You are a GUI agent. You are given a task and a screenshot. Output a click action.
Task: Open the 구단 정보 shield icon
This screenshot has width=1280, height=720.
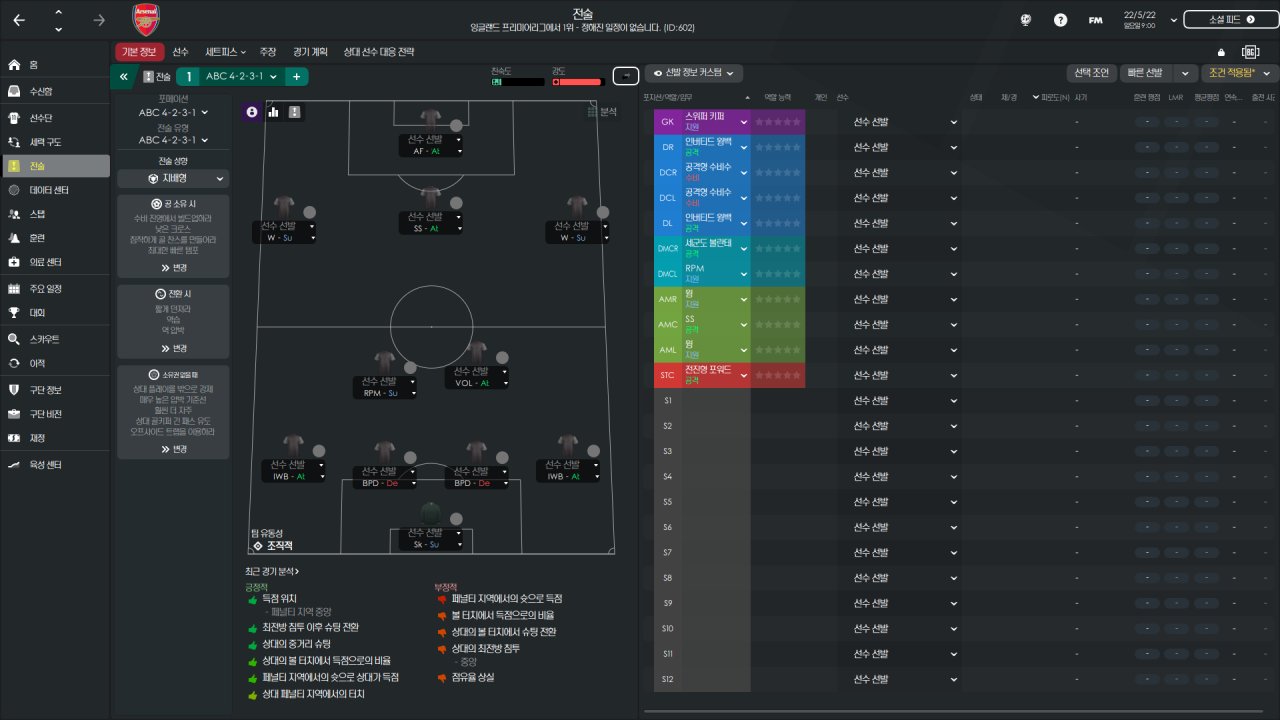coord(14,390)
